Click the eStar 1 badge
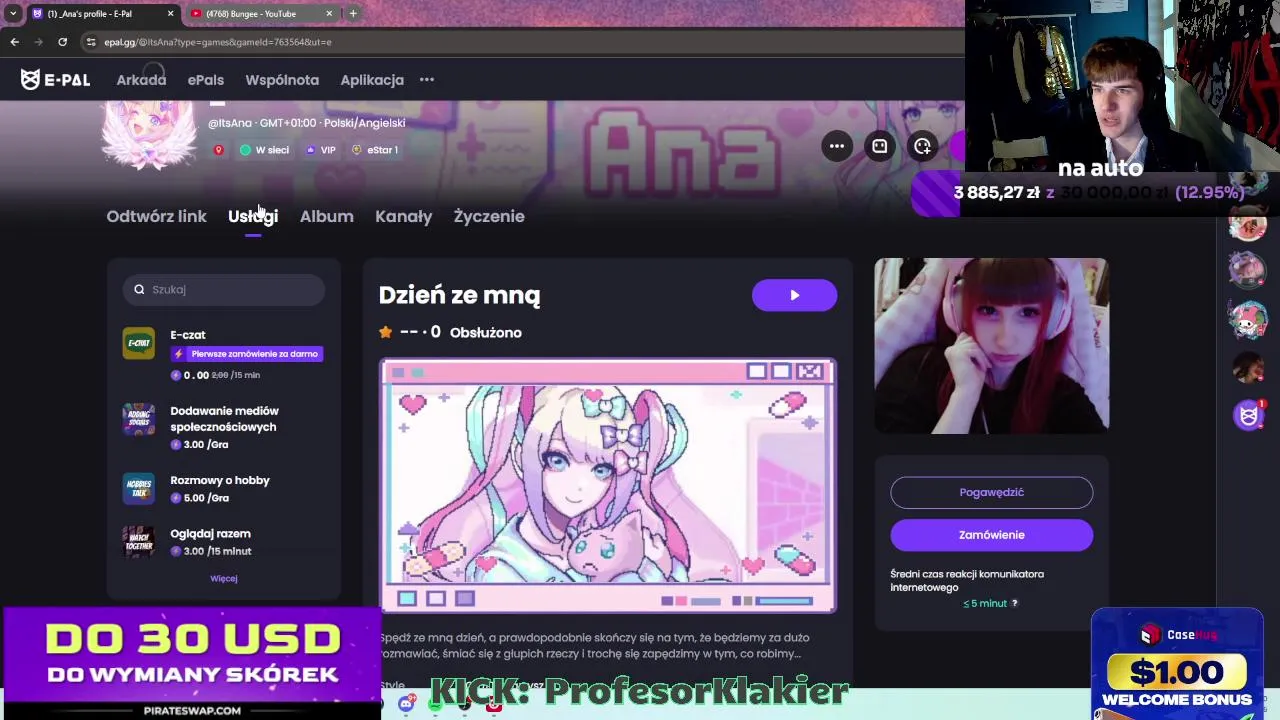 pos(375,150)
